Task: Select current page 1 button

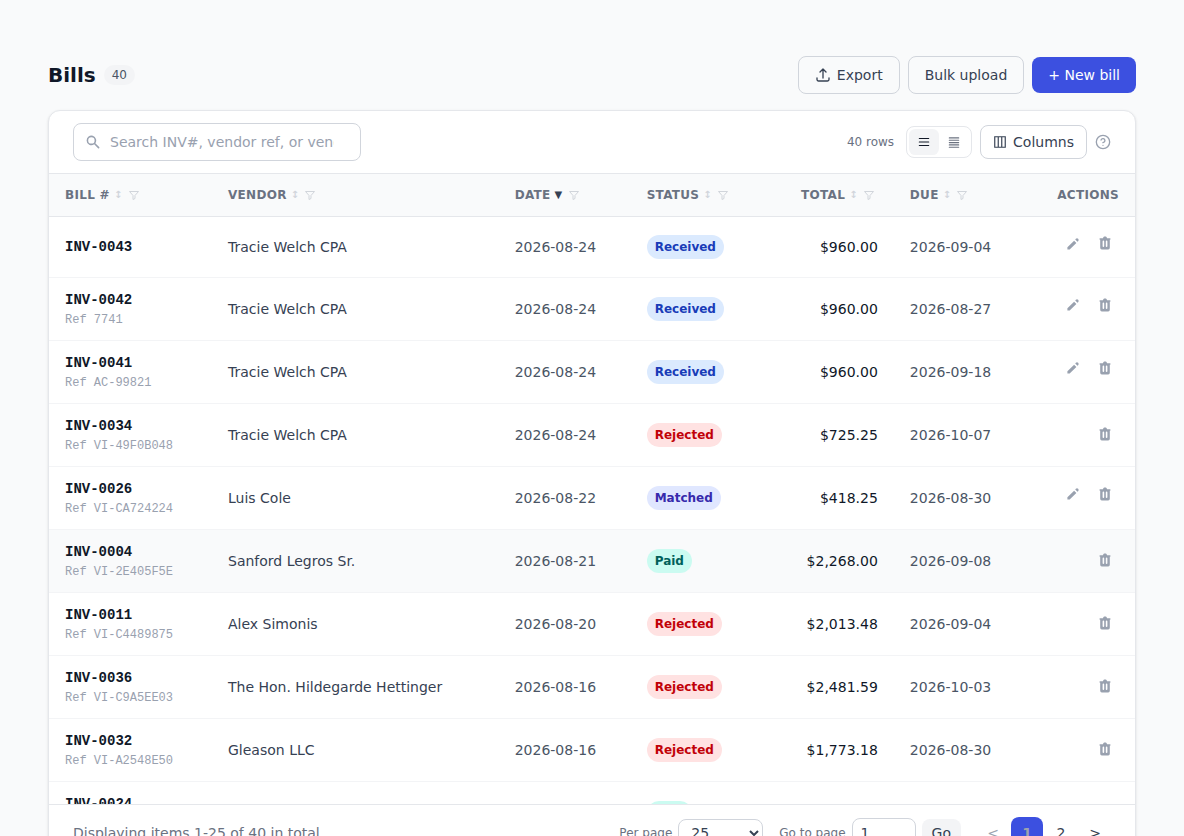Action: pos(1027,828)
